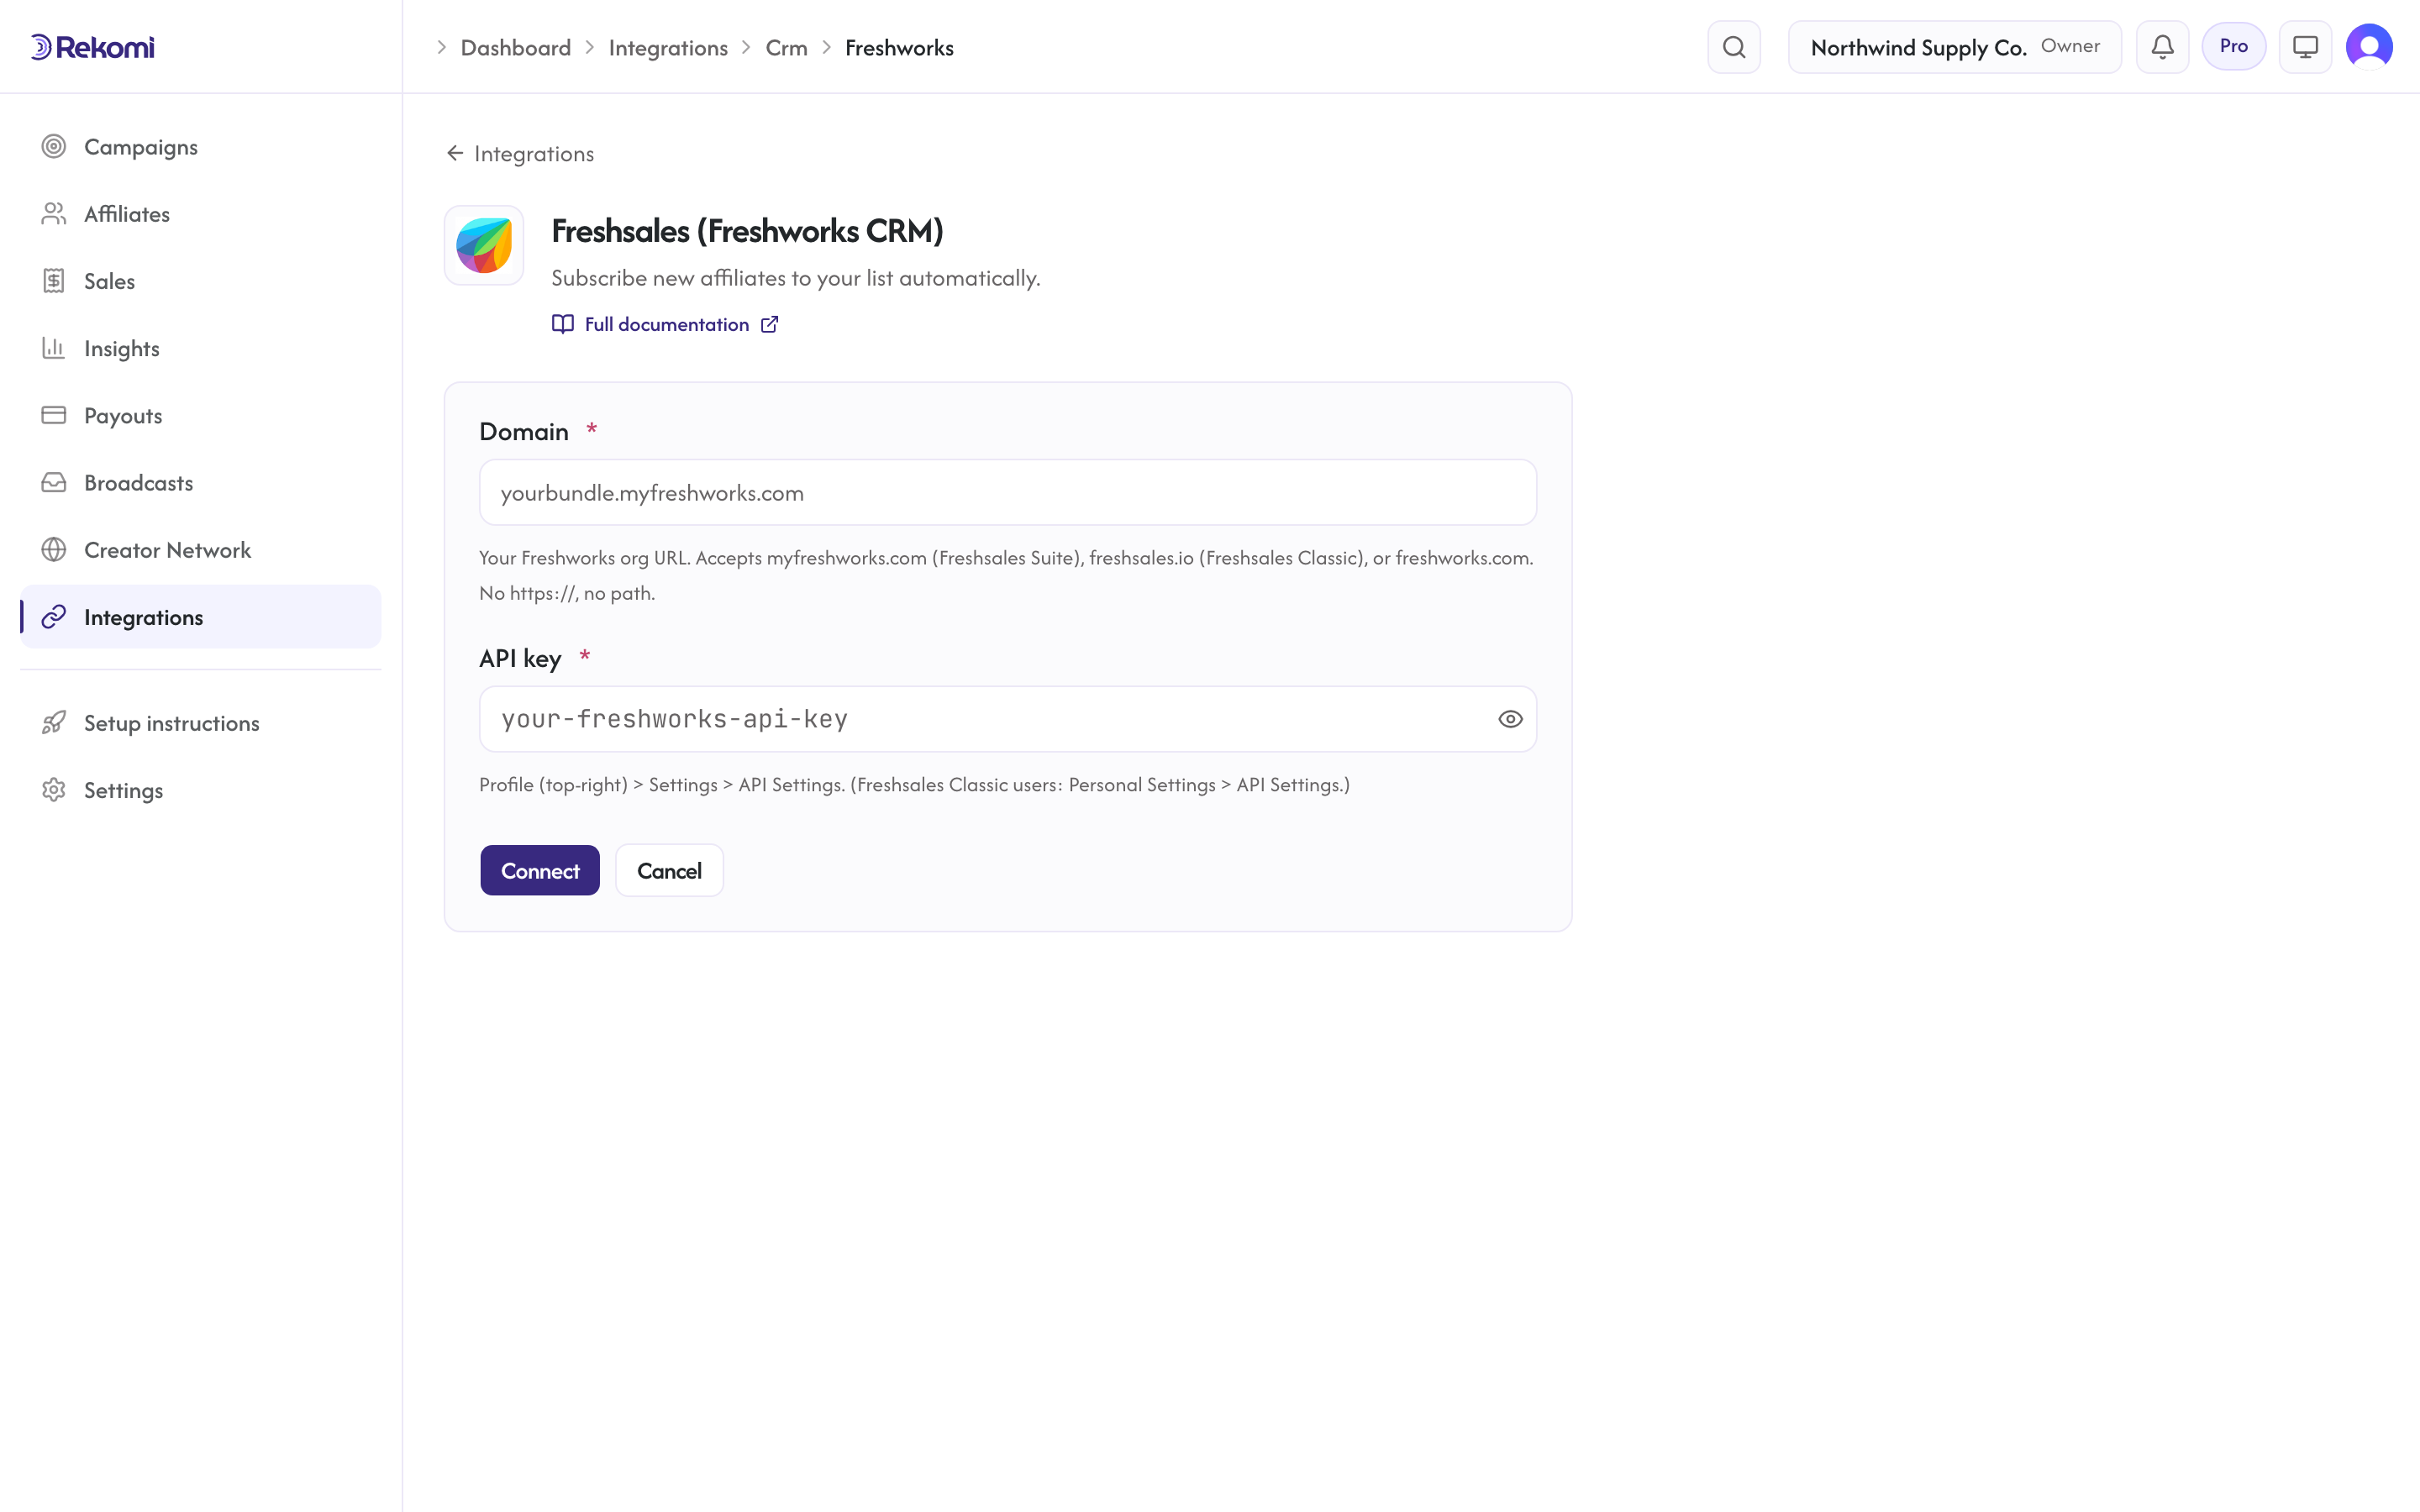
Task: Select Integrations sidebar item
Action: click(x=201, y=617)
